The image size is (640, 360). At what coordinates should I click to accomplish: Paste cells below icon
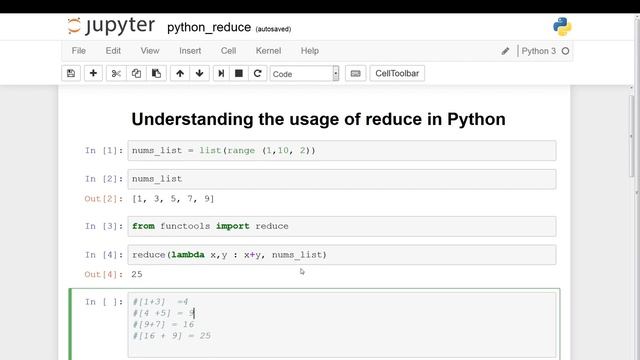tap(156, 73)
